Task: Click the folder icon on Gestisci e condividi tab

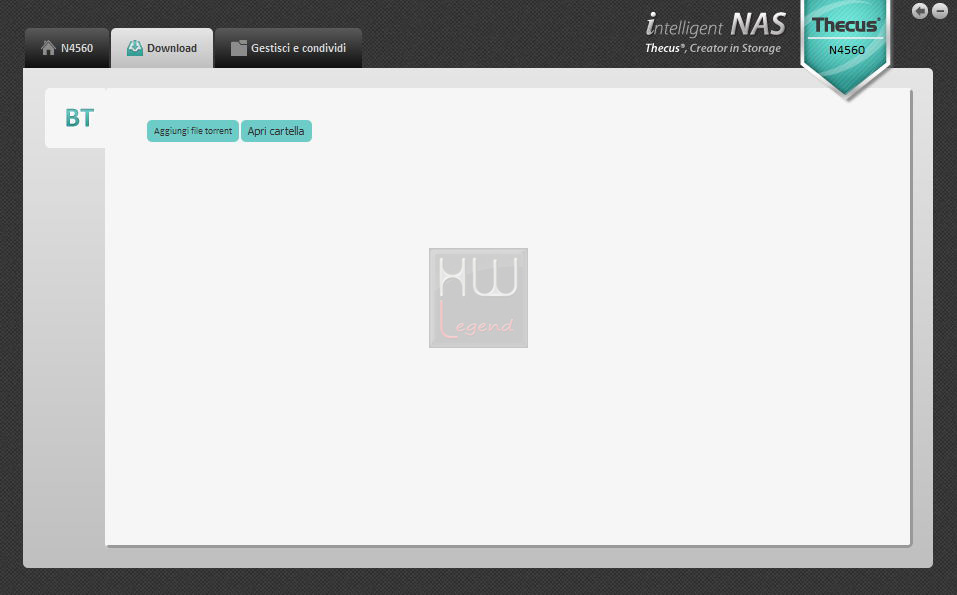Action: pyautogui.click(x=239, y=48)
